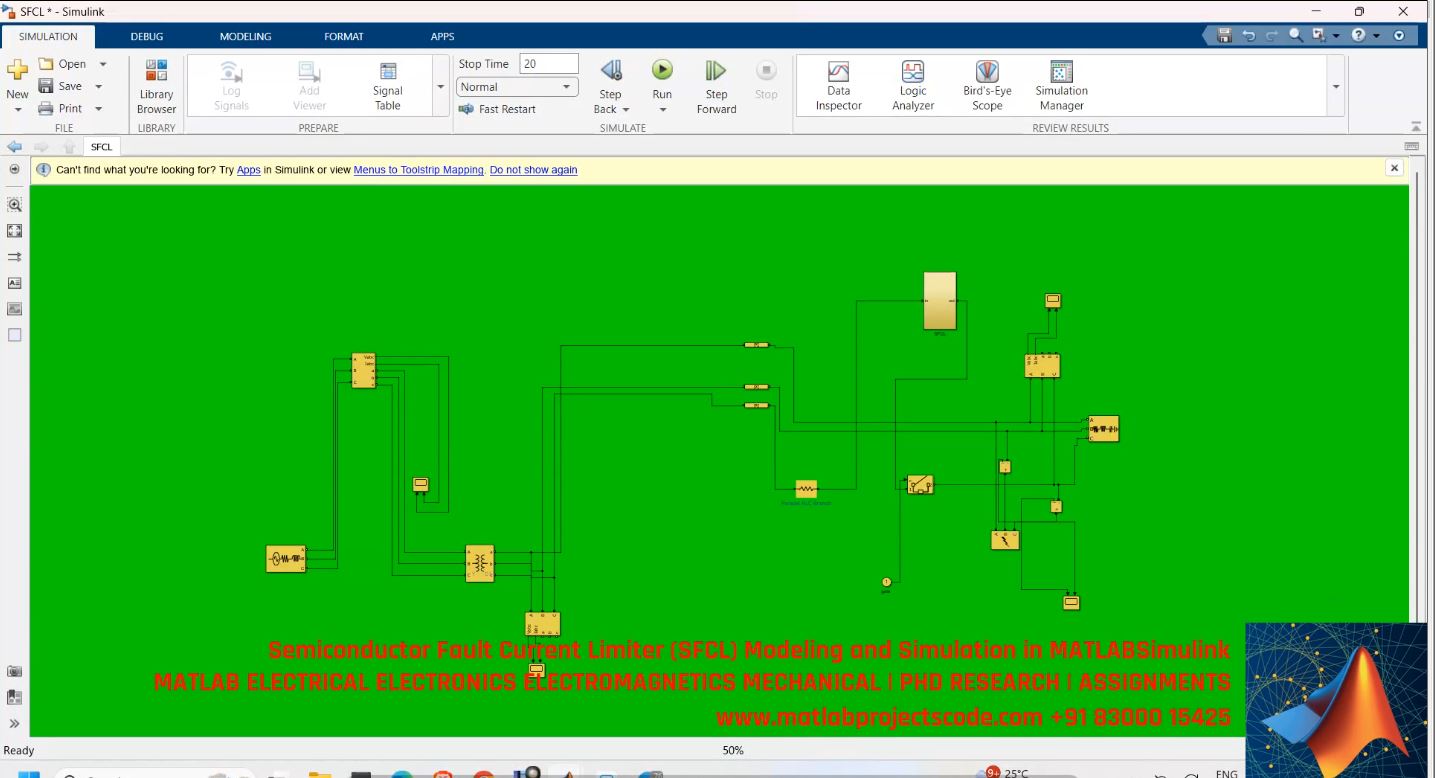
Task: Open the Library Browser
Action: click(156, 84)
